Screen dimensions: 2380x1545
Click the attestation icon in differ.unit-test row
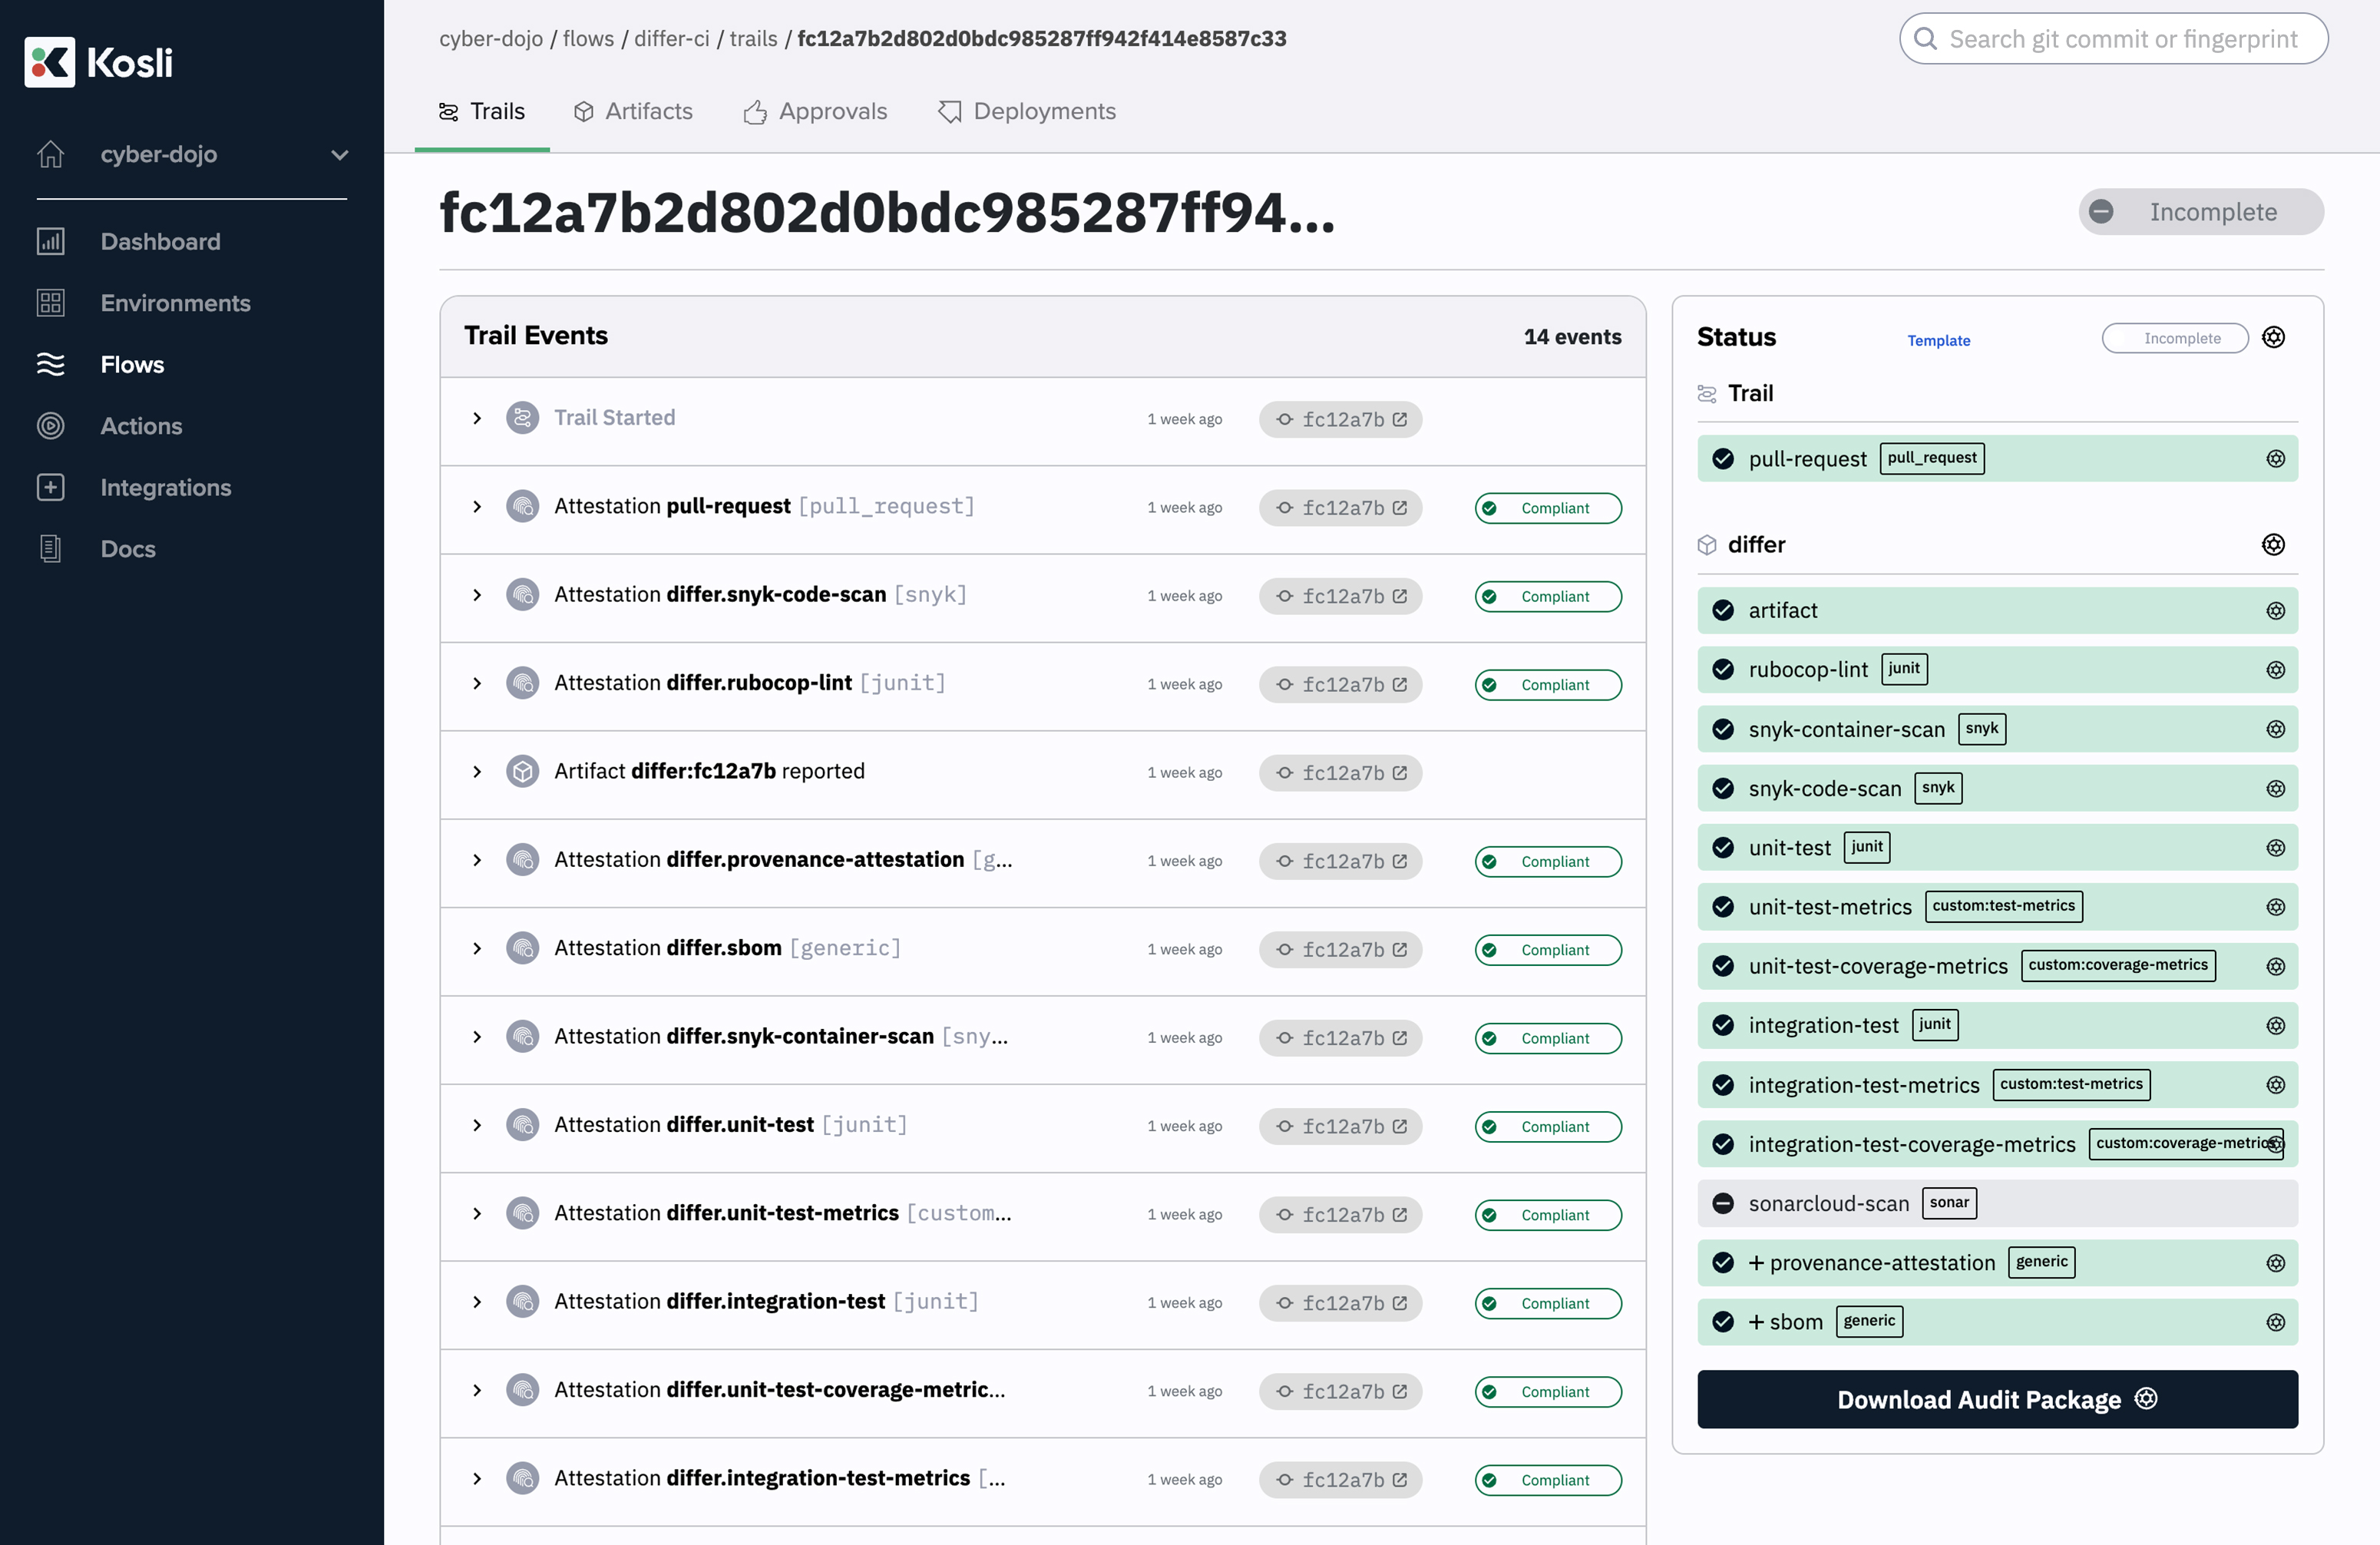pyautogui.click(x=522, y=1125)
